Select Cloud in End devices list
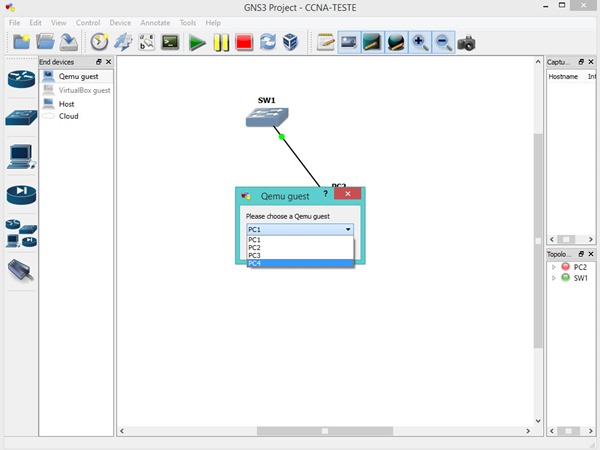This screenshot has width=600, height=450. tap(76, 116)
